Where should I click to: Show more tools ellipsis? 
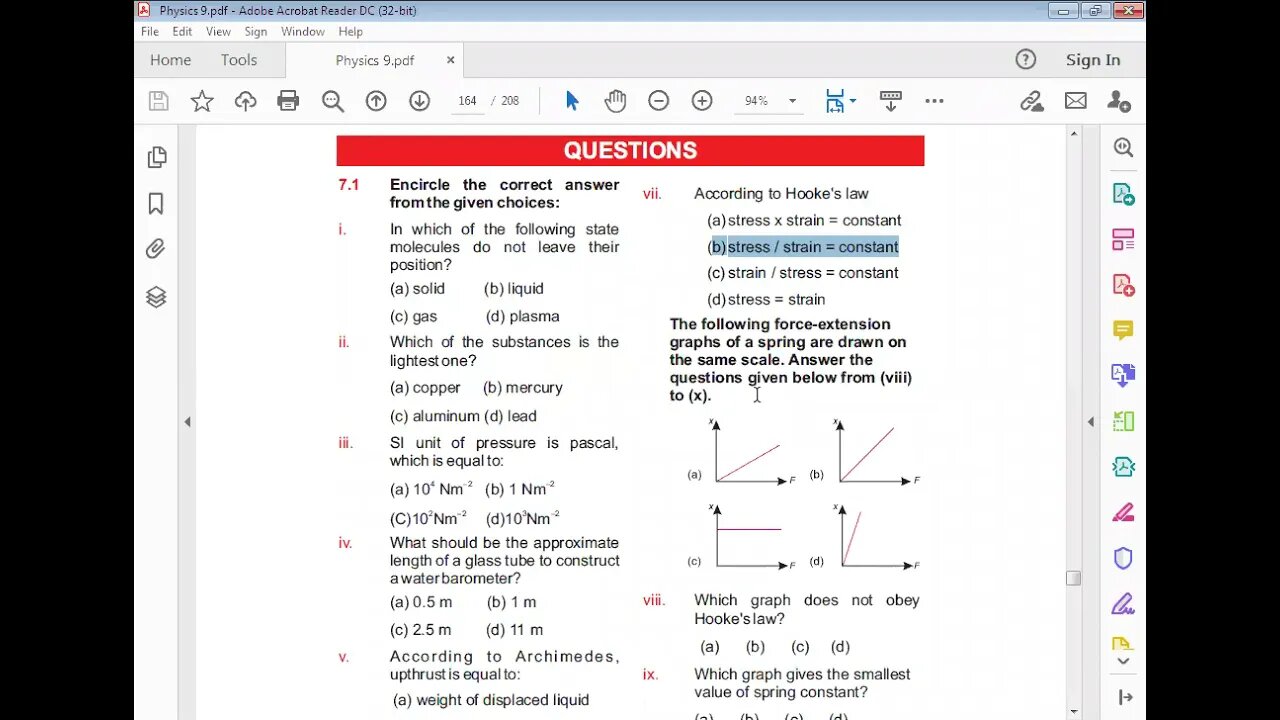click(934, 101)
